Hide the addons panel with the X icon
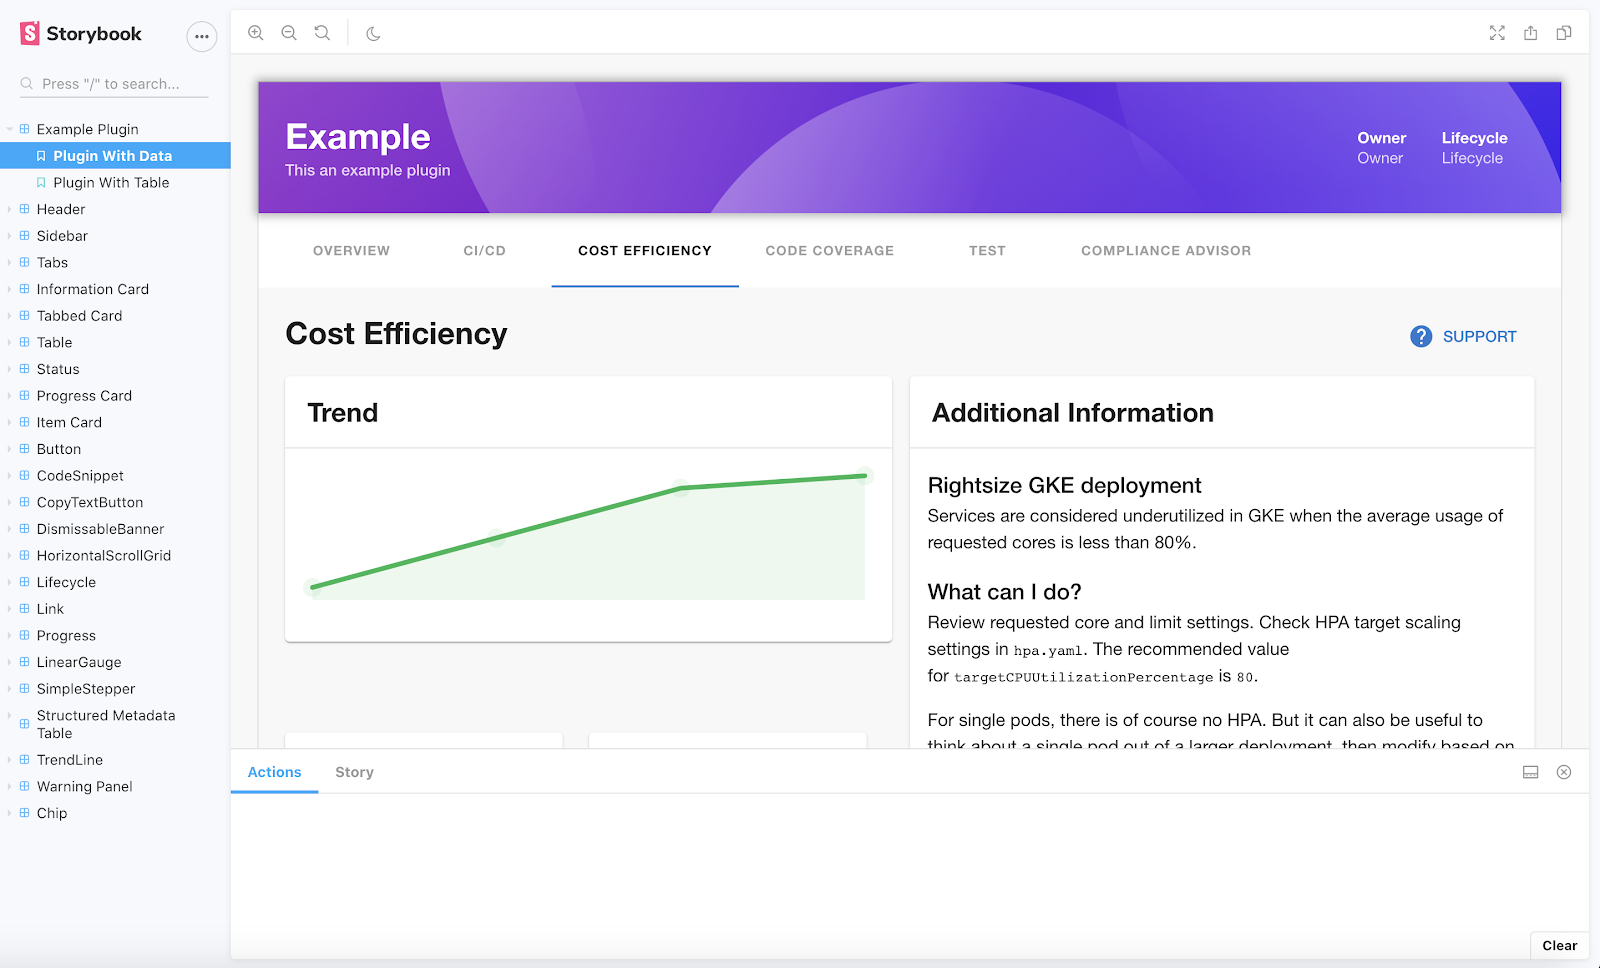This screenshot has height=968, width=1600. (1564, 772)
